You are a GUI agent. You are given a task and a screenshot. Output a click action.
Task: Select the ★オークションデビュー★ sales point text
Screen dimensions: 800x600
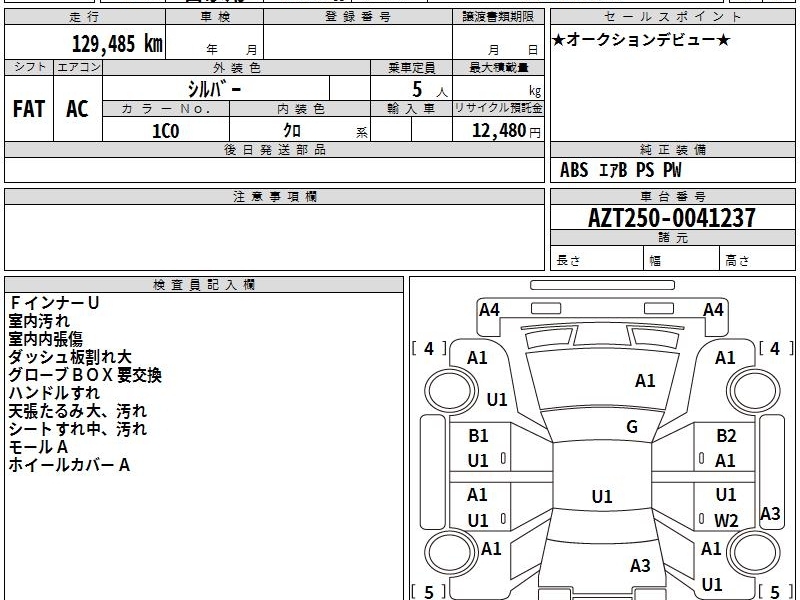coord(641,40)
